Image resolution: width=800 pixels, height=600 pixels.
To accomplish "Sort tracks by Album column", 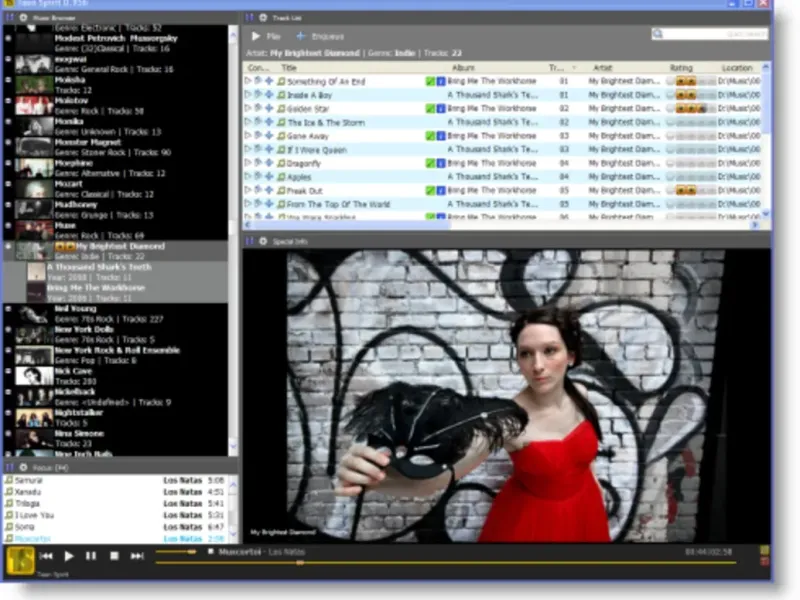I will pyautogui.click(x=463, y=67).
